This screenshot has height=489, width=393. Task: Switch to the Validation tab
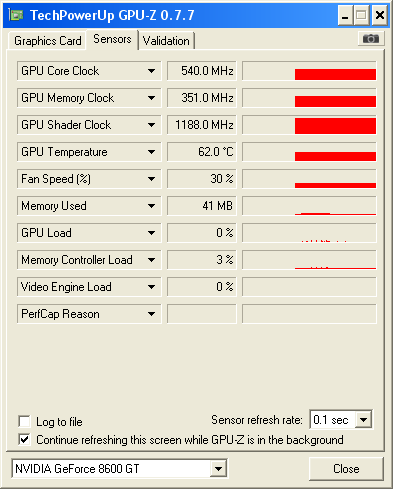coord(166,41)
